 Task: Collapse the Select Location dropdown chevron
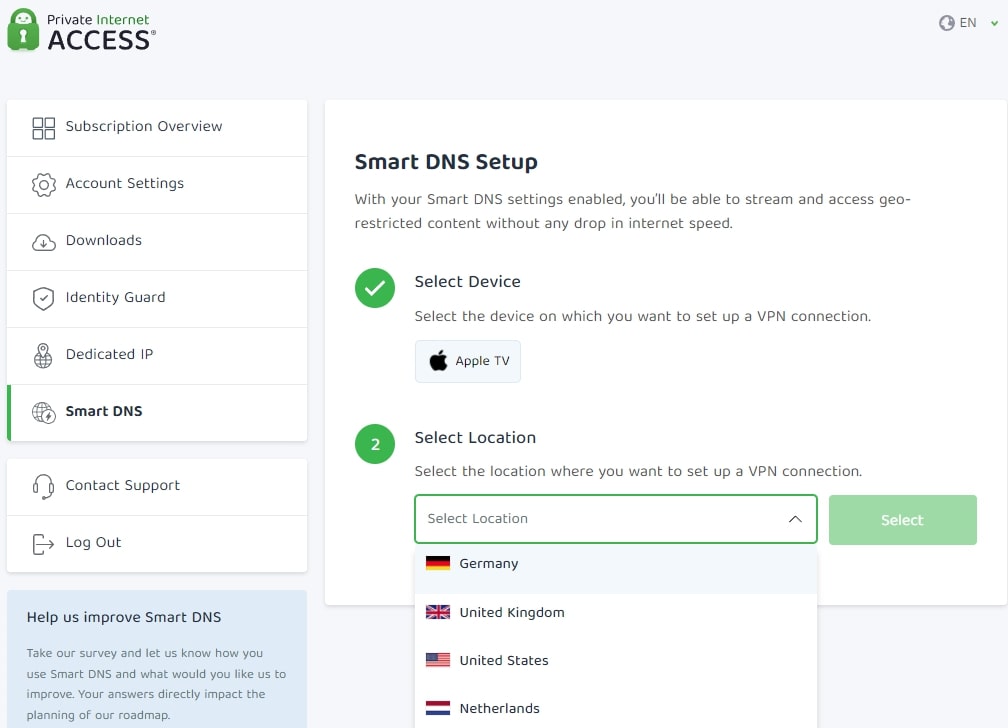(795, 519)
